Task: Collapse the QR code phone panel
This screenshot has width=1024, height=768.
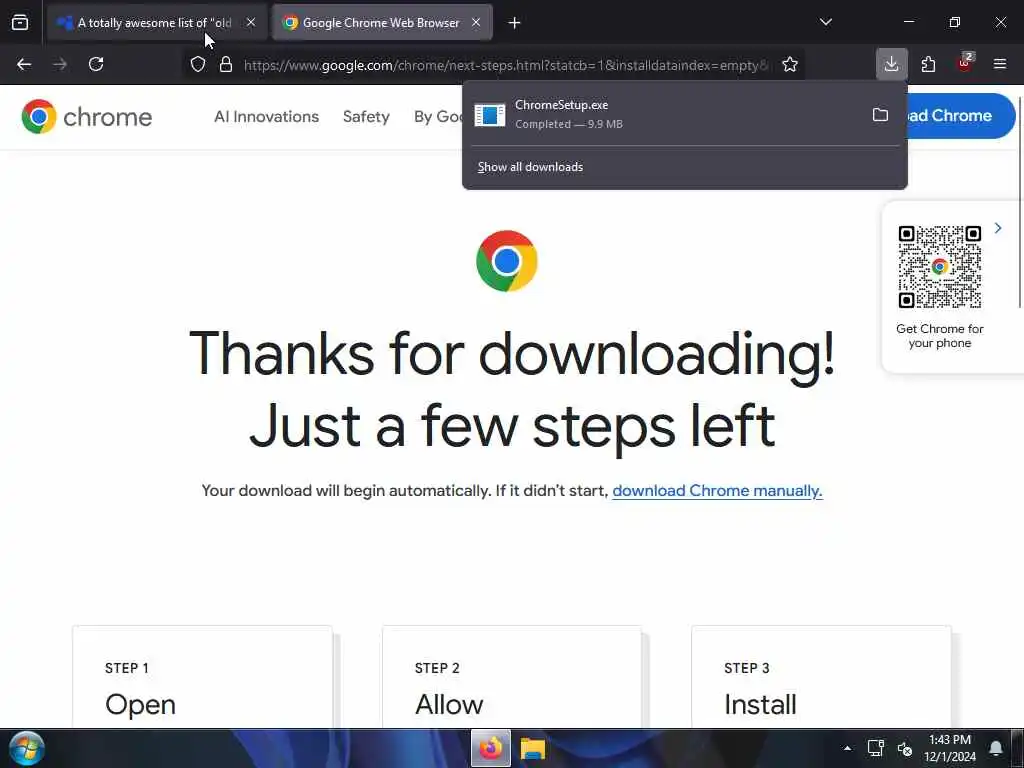Action: 998,228
